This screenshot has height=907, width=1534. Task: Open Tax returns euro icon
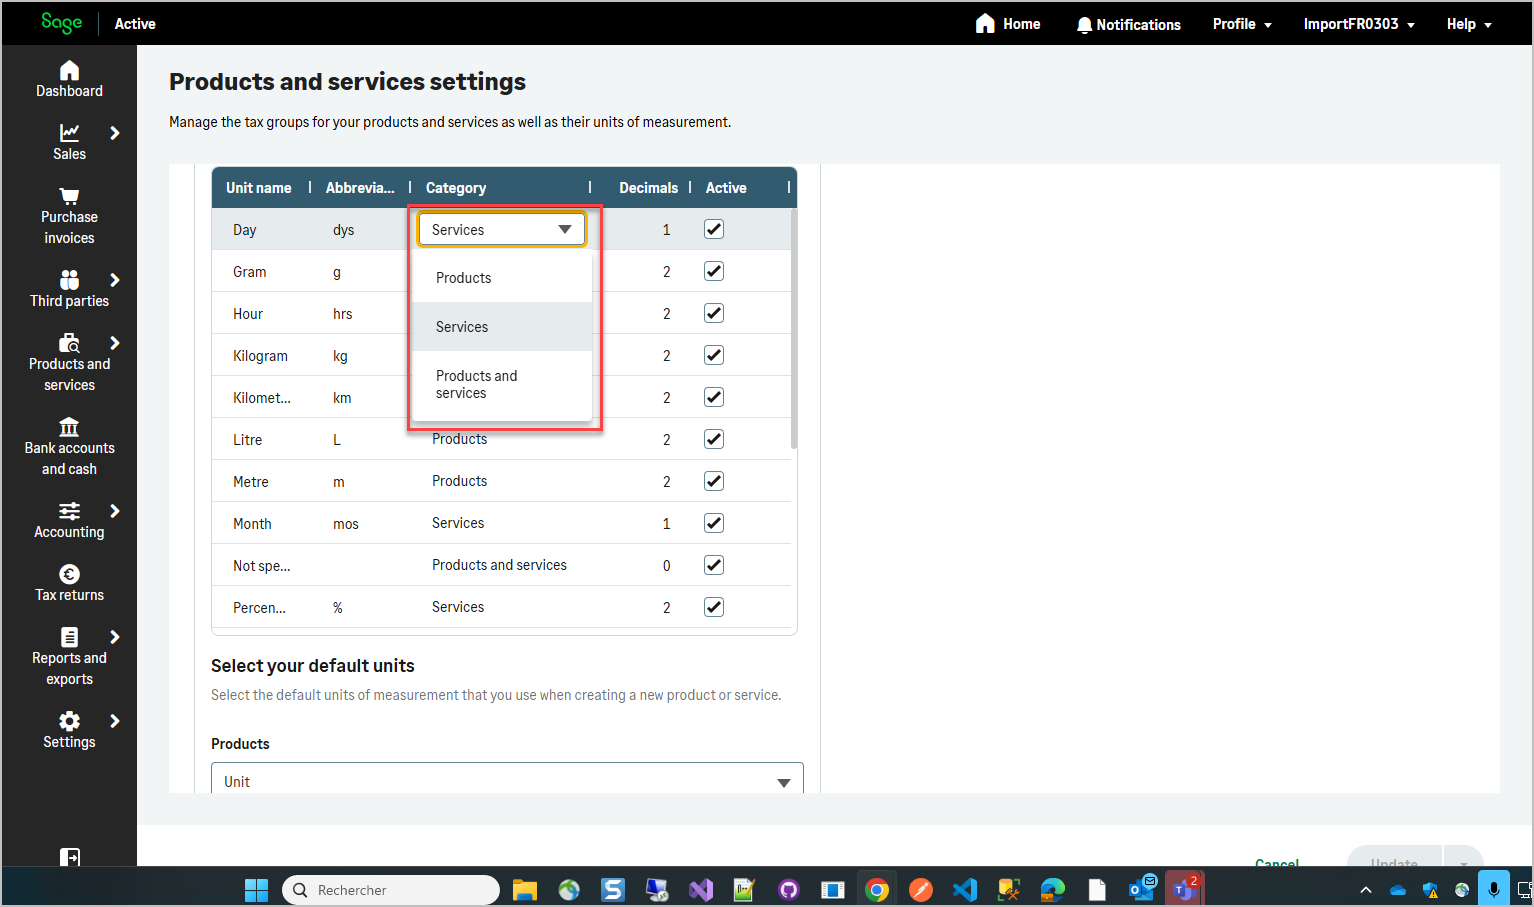[69, 574]
